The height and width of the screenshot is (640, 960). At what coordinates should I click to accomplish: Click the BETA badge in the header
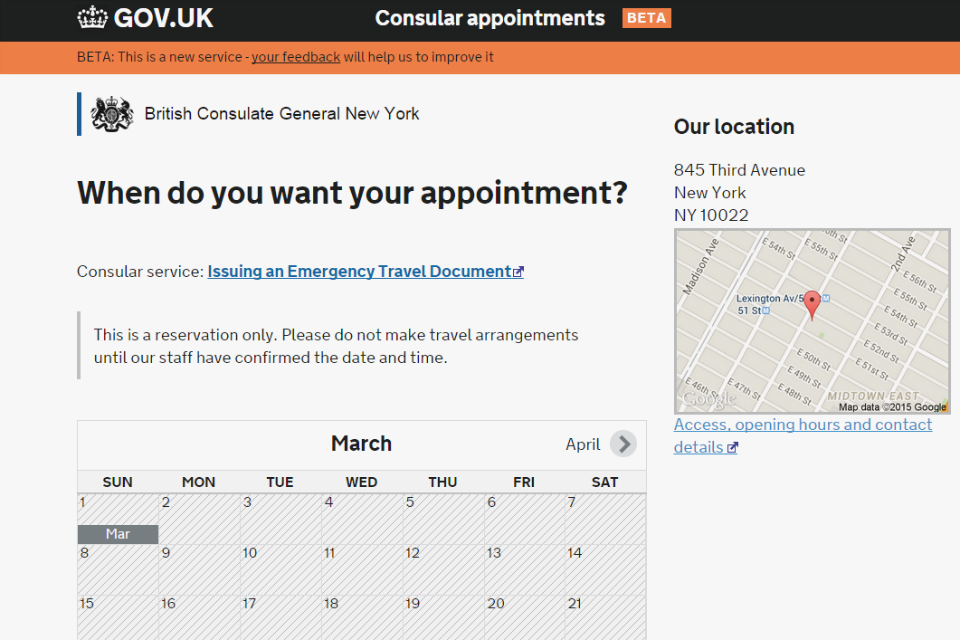coord(646,17)
